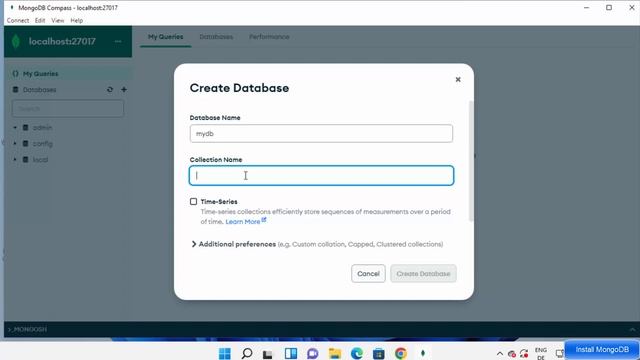Click the Databases stack icon in sidebar
640x360 pixels.
[16, 90]
